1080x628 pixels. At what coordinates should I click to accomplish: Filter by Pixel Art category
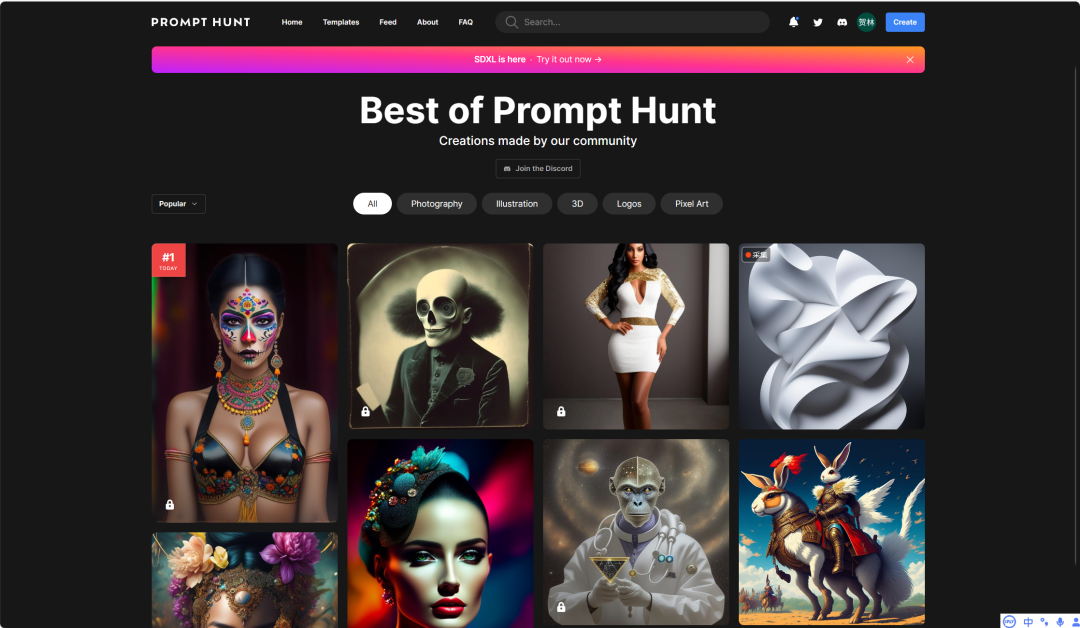(692, 204)
